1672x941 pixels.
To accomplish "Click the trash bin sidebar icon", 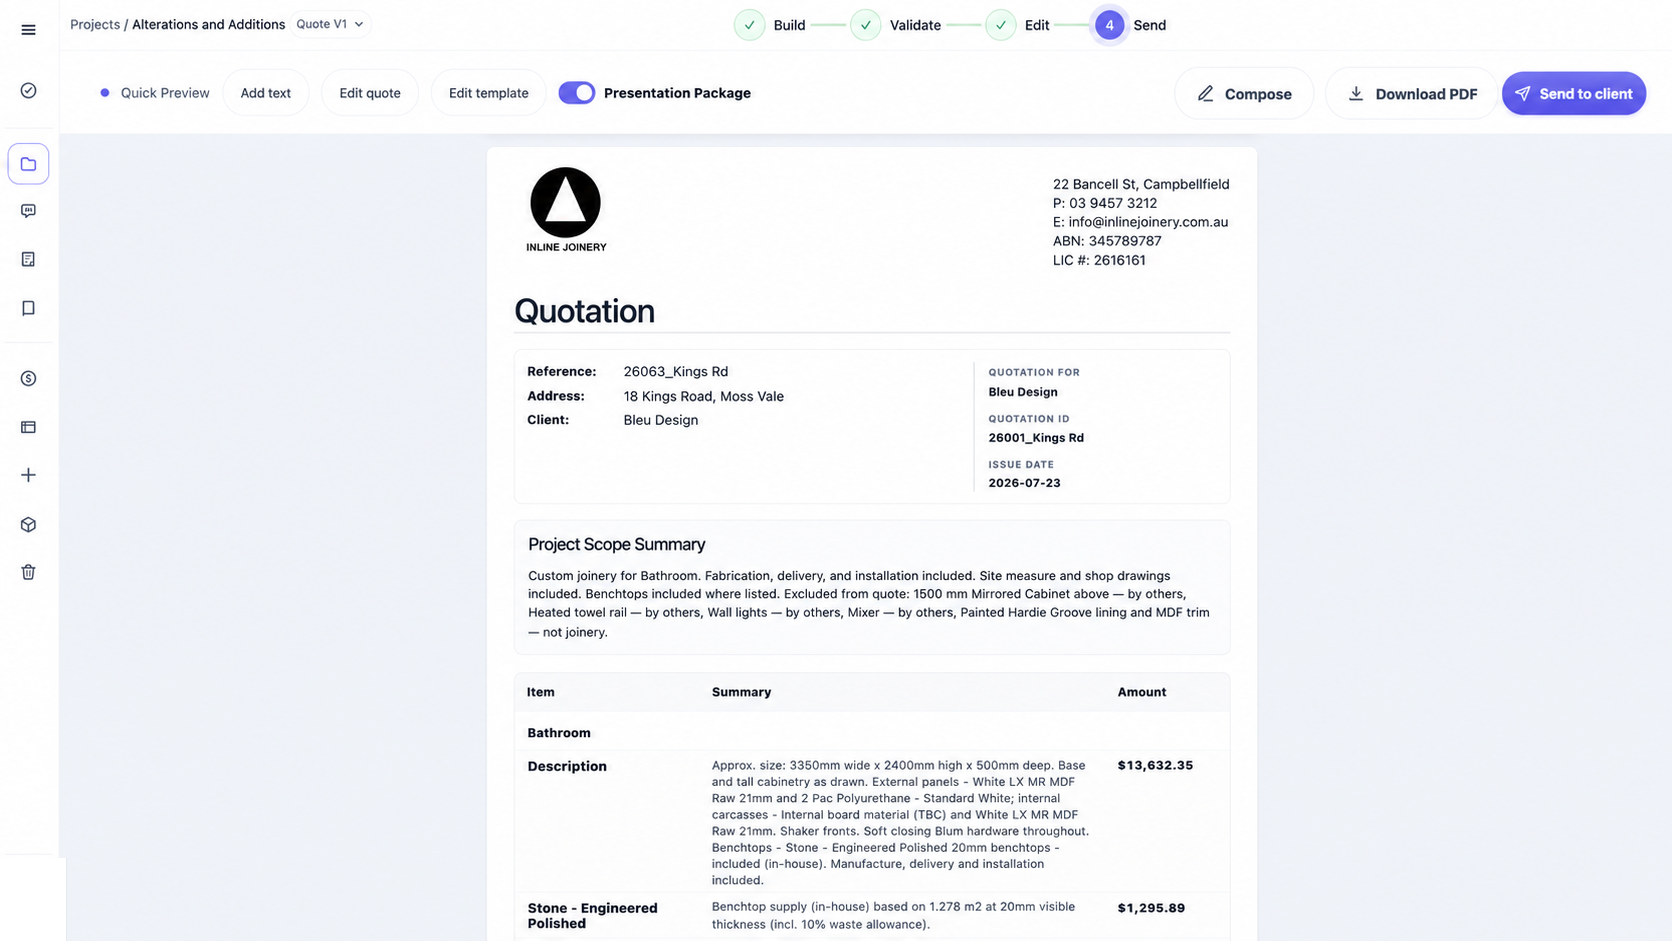I will [x=28, y=572].
